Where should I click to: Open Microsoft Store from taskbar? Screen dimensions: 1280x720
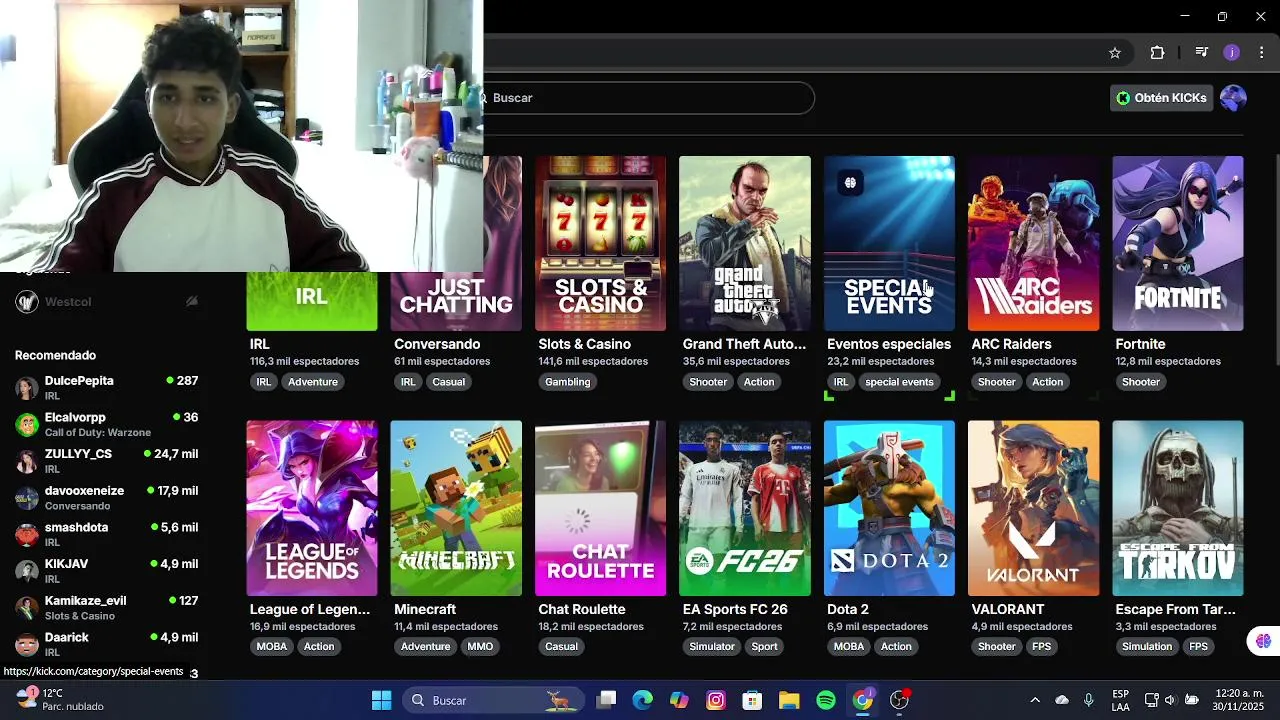[x=752, y=700]
